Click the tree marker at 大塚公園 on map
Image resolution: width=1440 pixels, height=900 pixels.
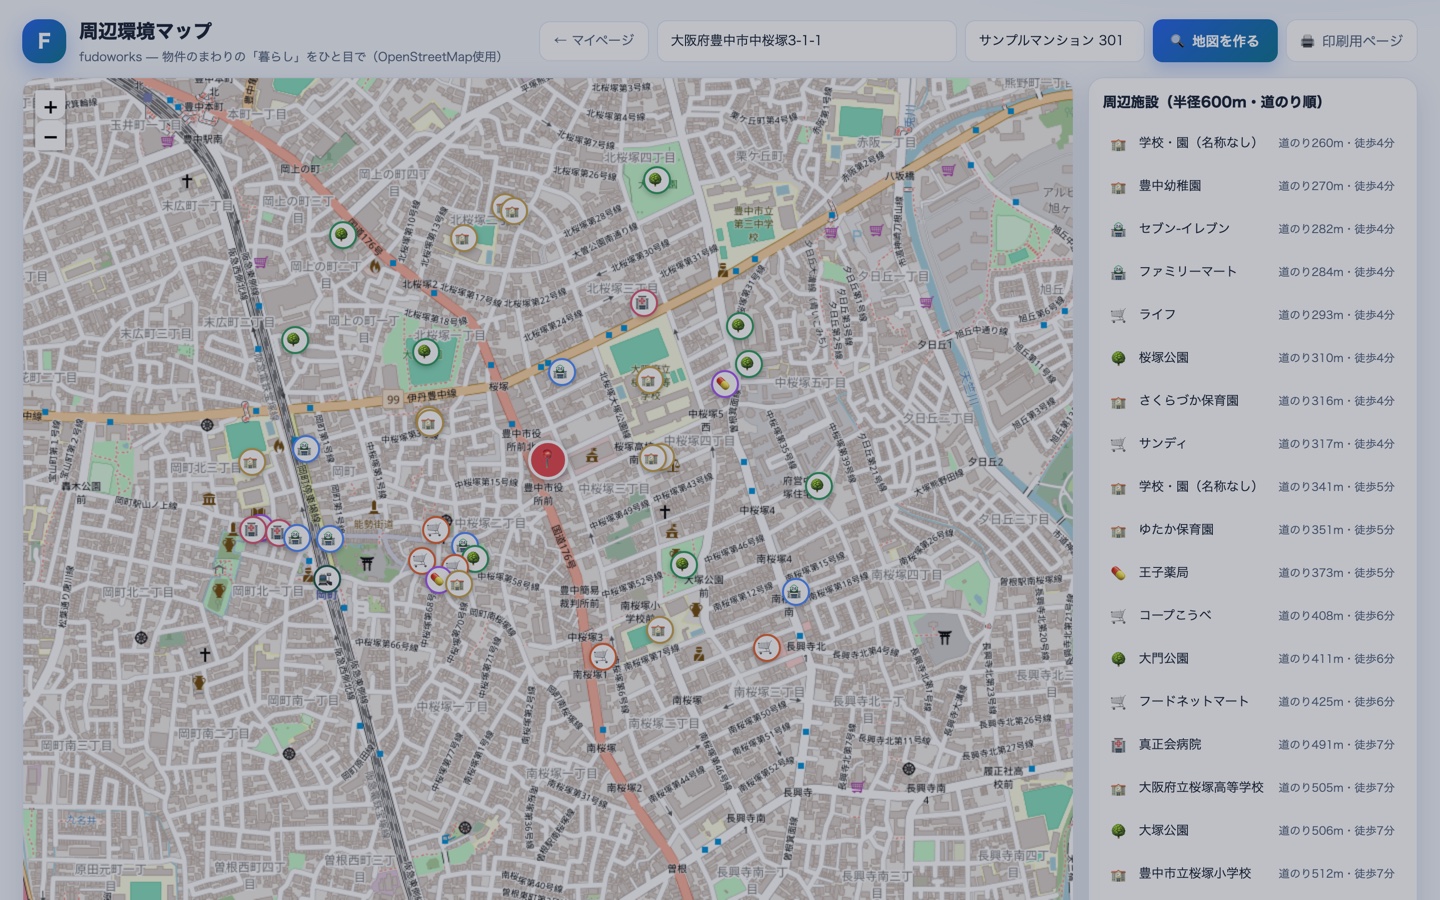tap(683, 564)
